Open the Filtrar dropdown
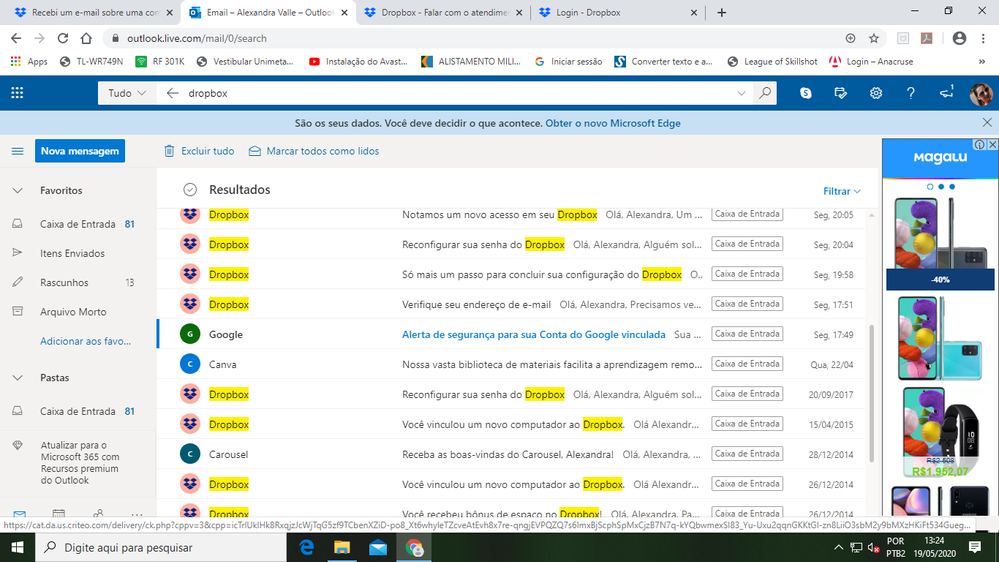The width and height of the screenshot is (999, 562). click(x=842, y=191)
